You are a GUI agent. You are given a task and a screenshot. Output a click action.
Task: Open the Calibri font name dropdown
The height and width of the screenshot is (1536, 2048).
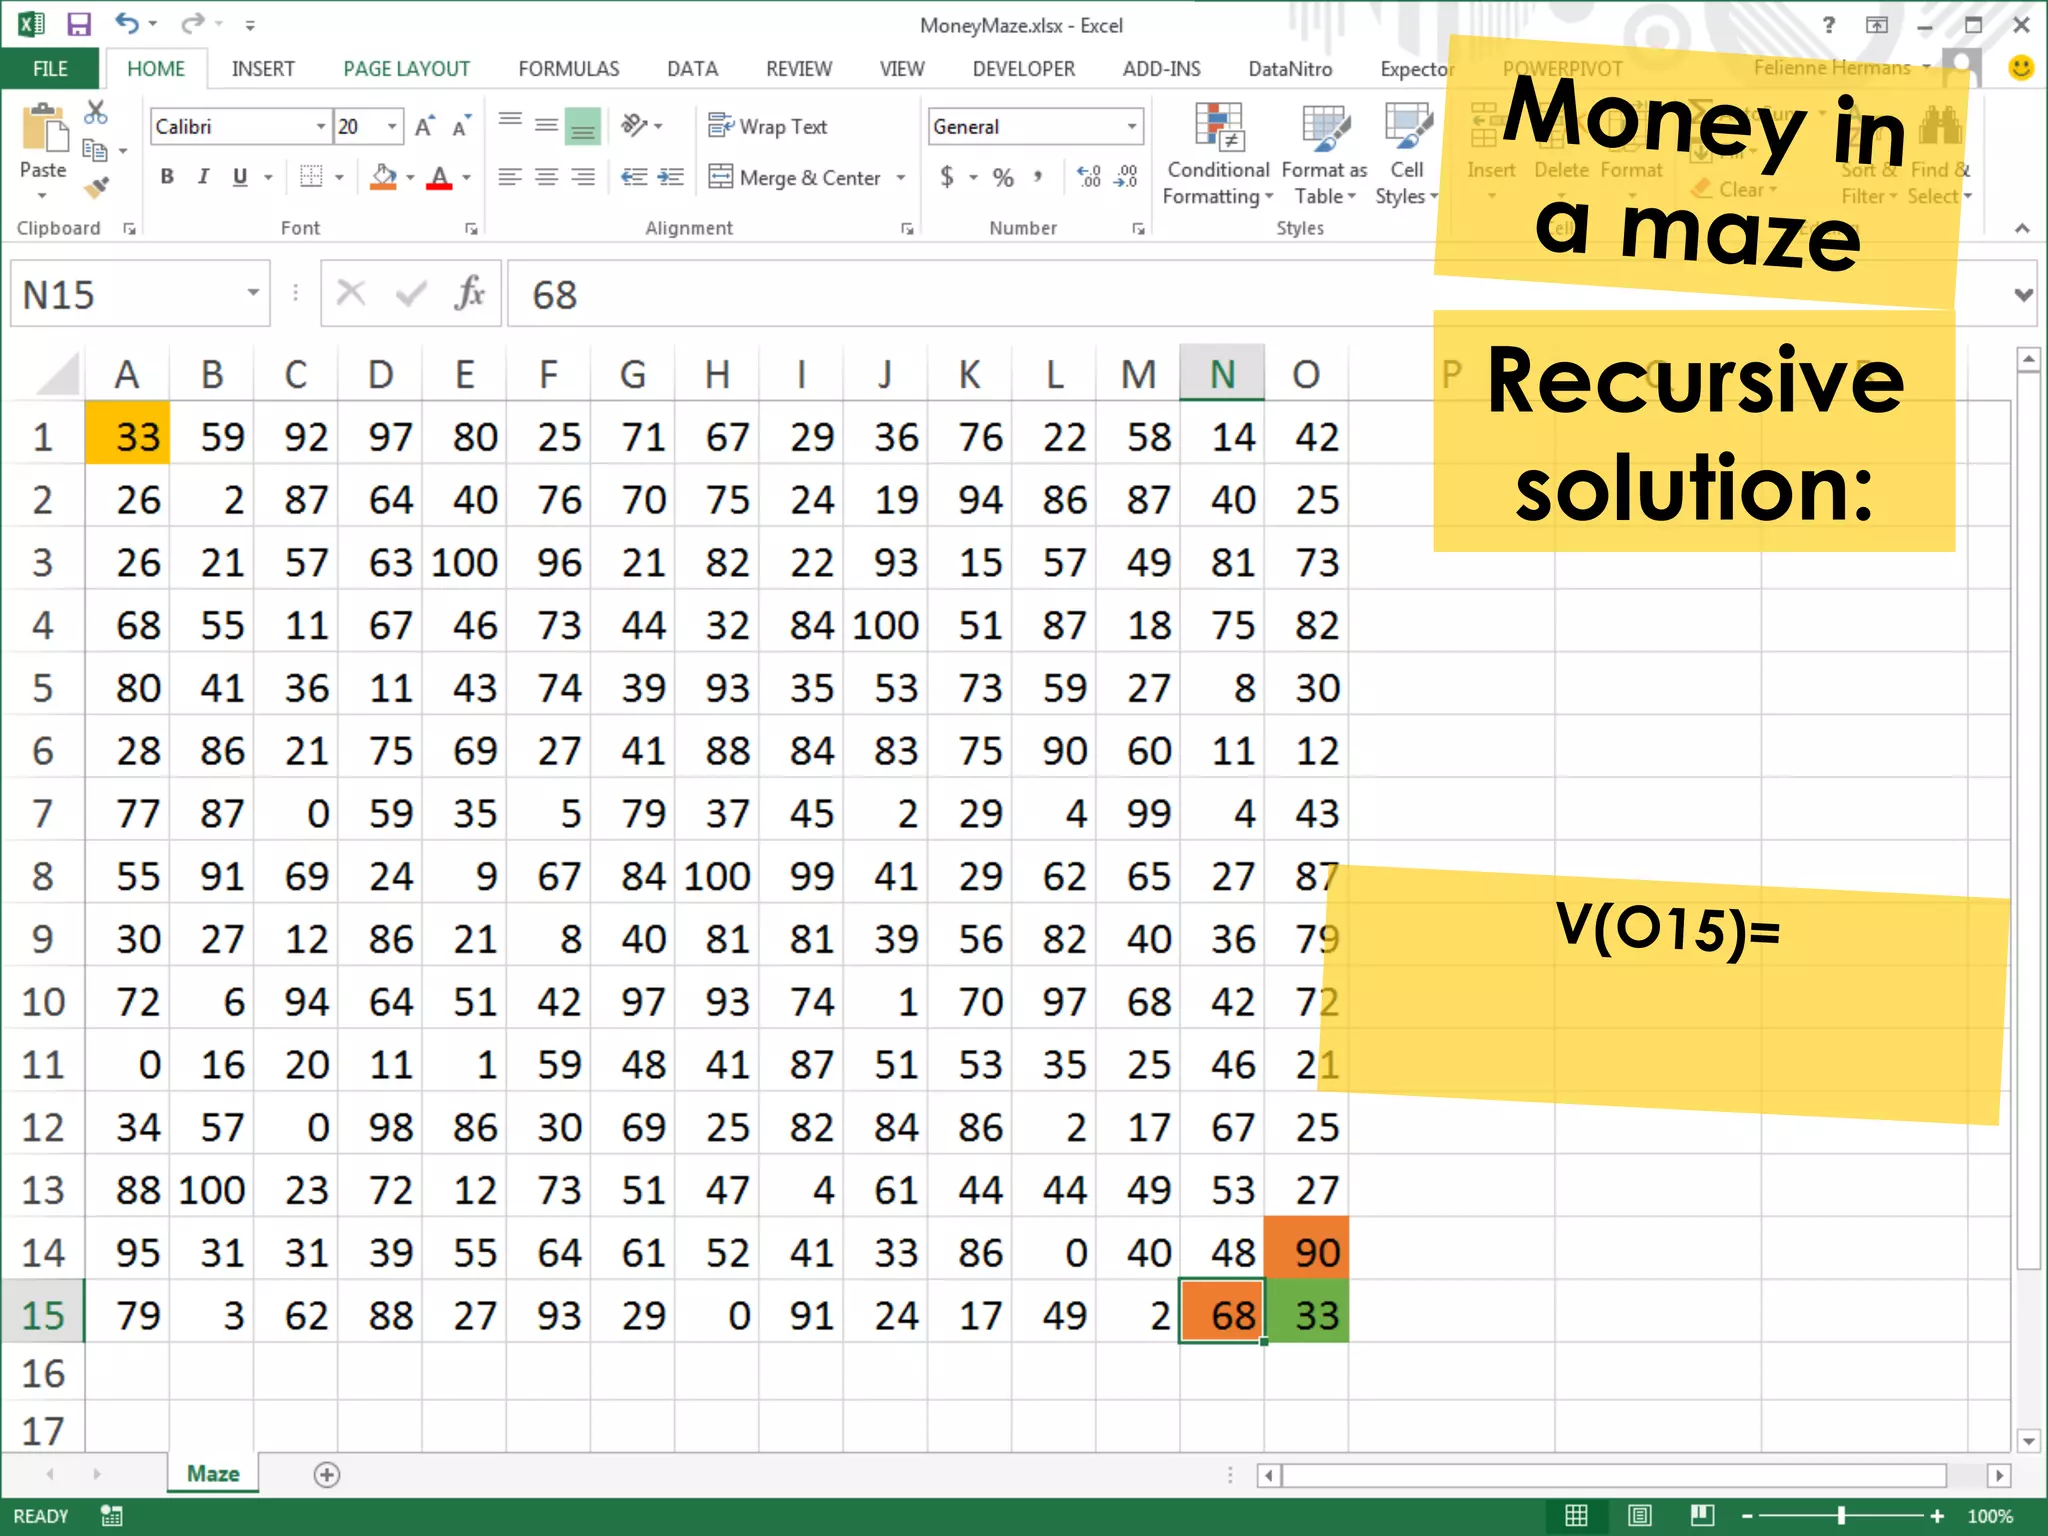point(321,126)
